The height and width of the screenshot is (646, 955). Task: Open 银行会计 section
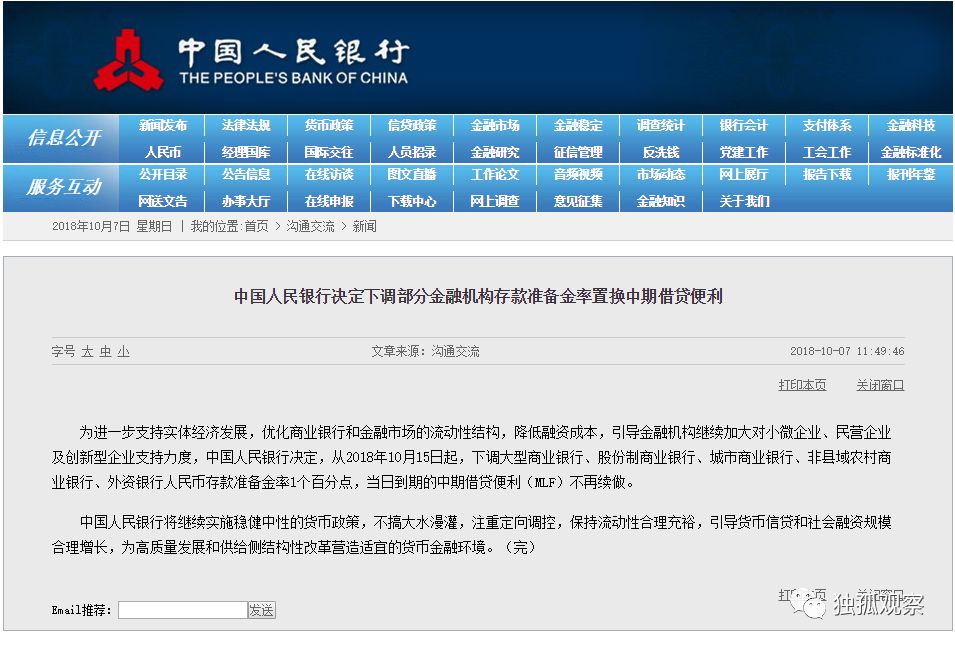(x=744, y=126)
